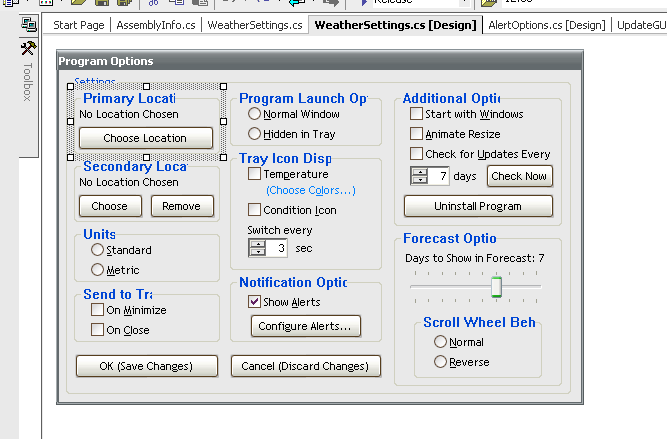Decrease Switch every seconds down arrow
The width and height of the screenshot is (667, 439).
tap(258, 252)
